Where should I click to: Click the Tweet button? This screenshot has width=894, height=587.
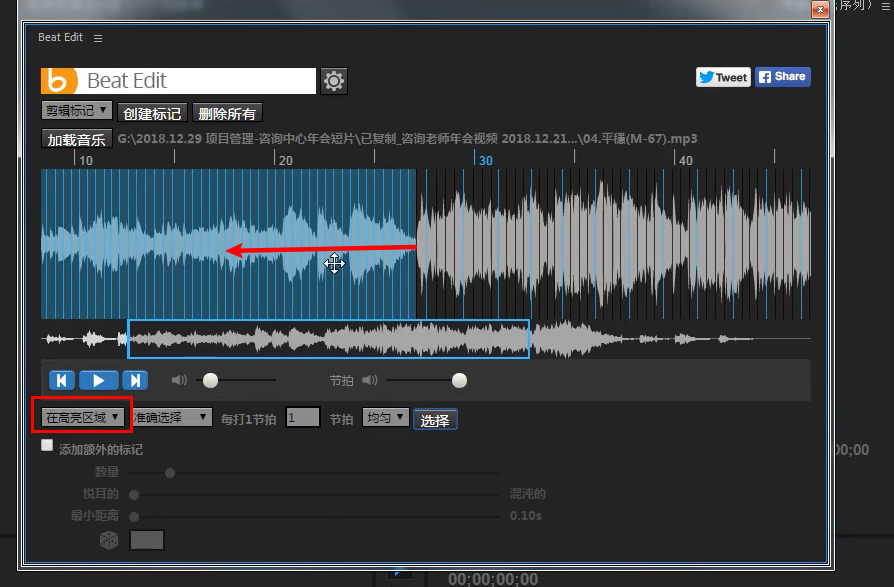(x=723, y=77)
